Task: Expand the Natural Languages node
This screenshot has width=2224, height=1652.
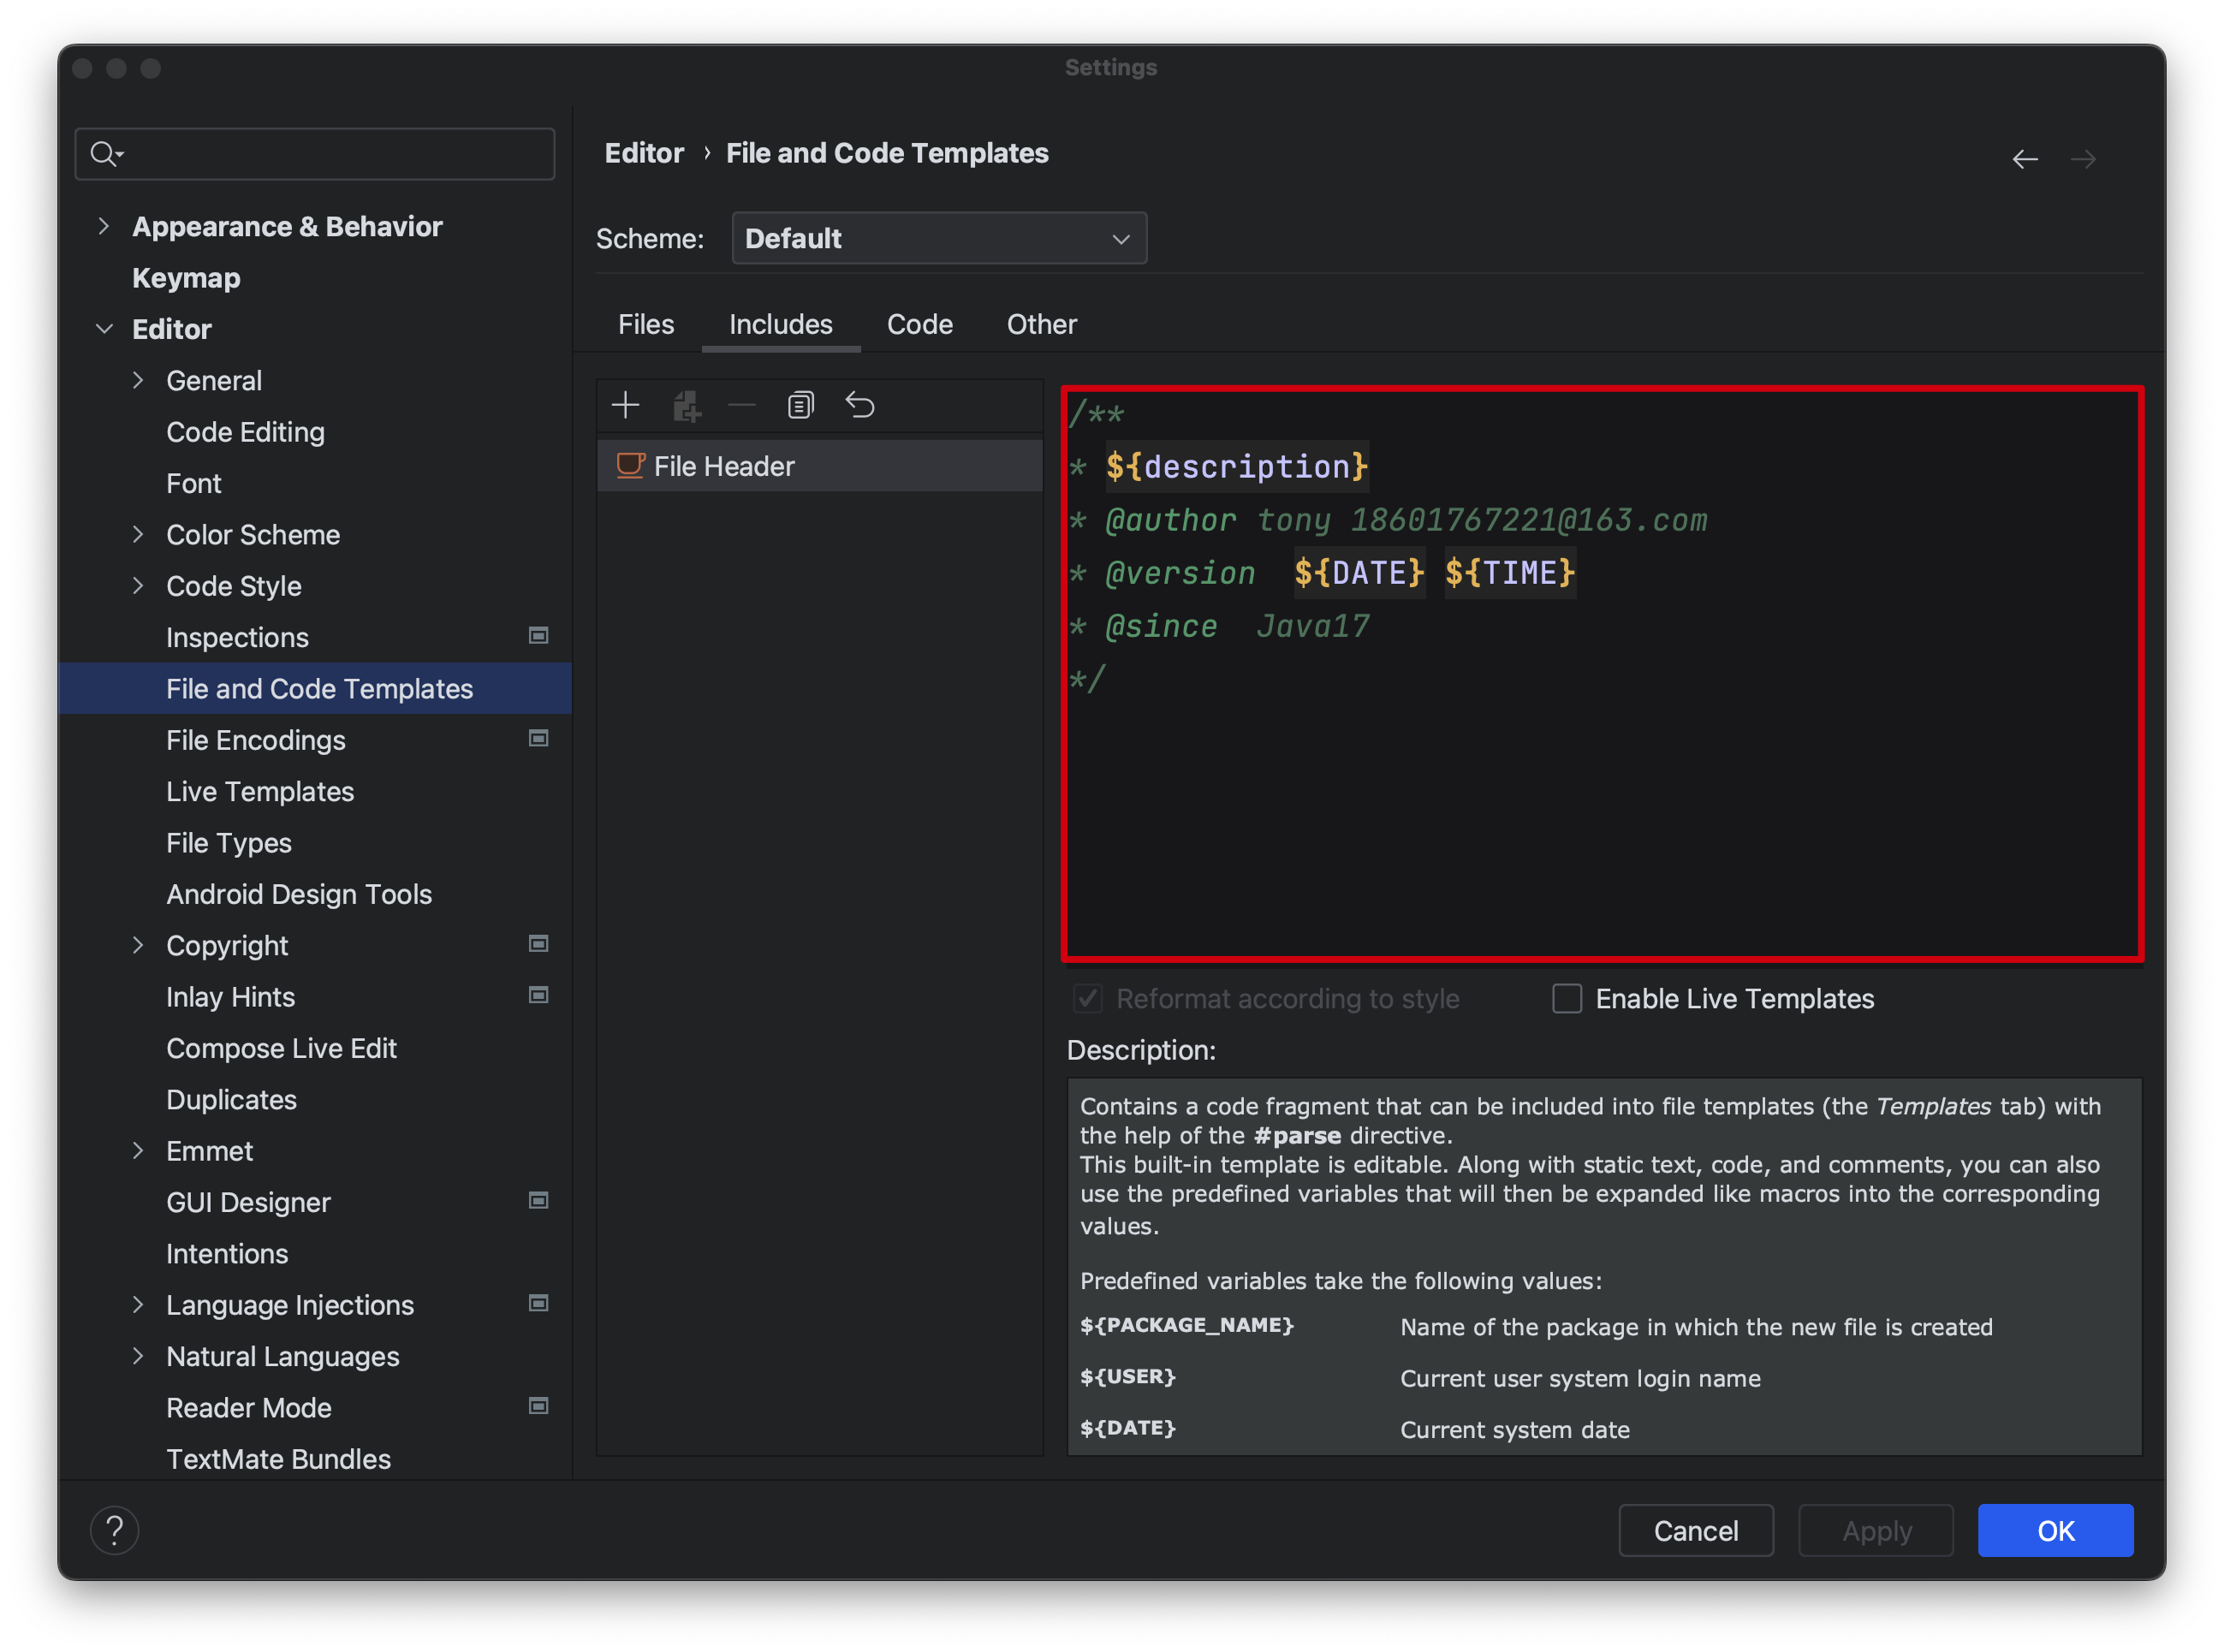Action: point(138,1356)
